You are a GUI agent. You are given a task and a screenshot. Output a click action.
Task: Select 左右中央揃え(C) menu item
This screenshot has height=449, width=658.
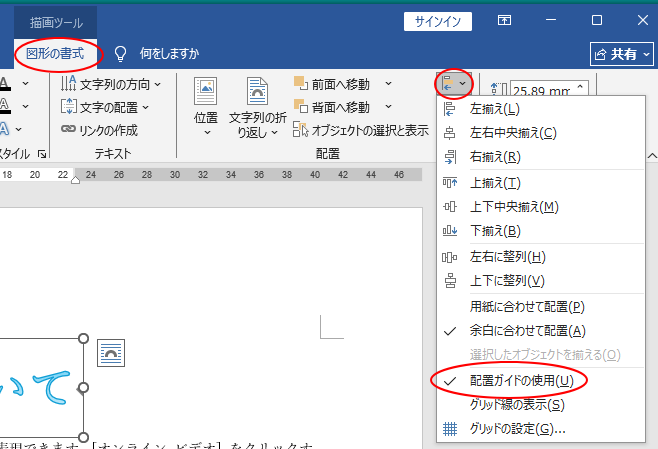[x=540, y=133]
